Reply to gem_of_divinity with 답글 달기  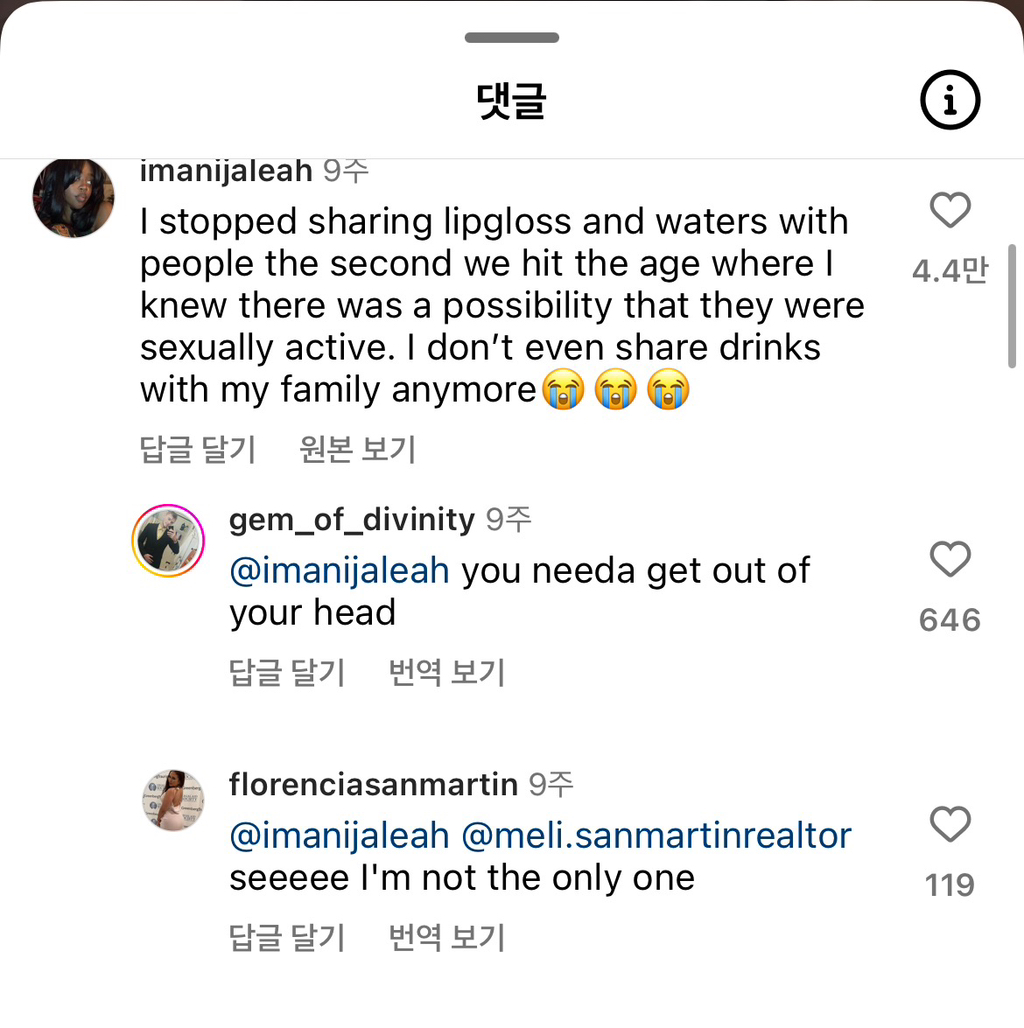[287, 672]
